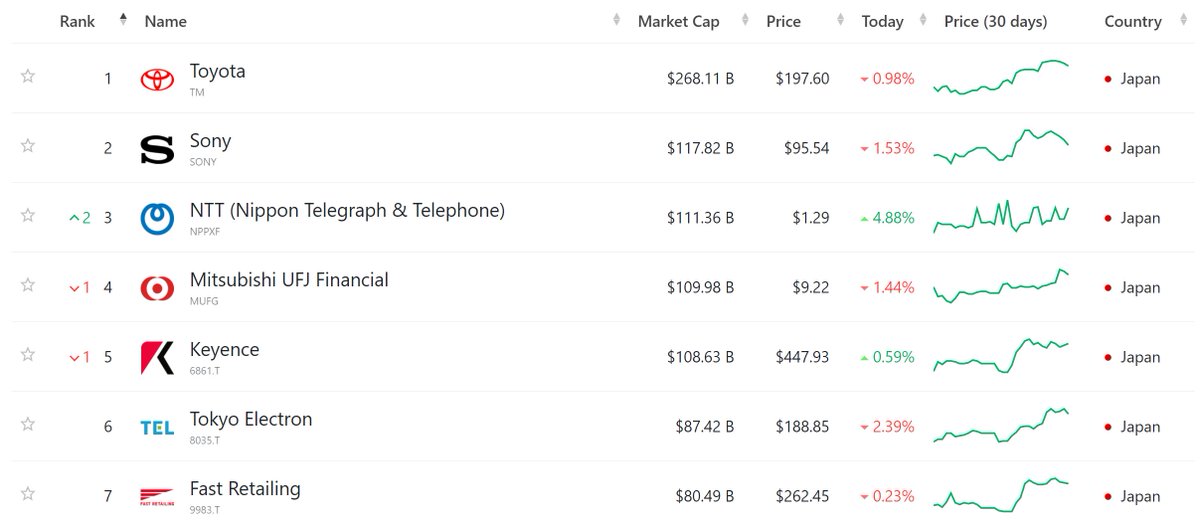Sort the list by Price column

click(783, 21)
